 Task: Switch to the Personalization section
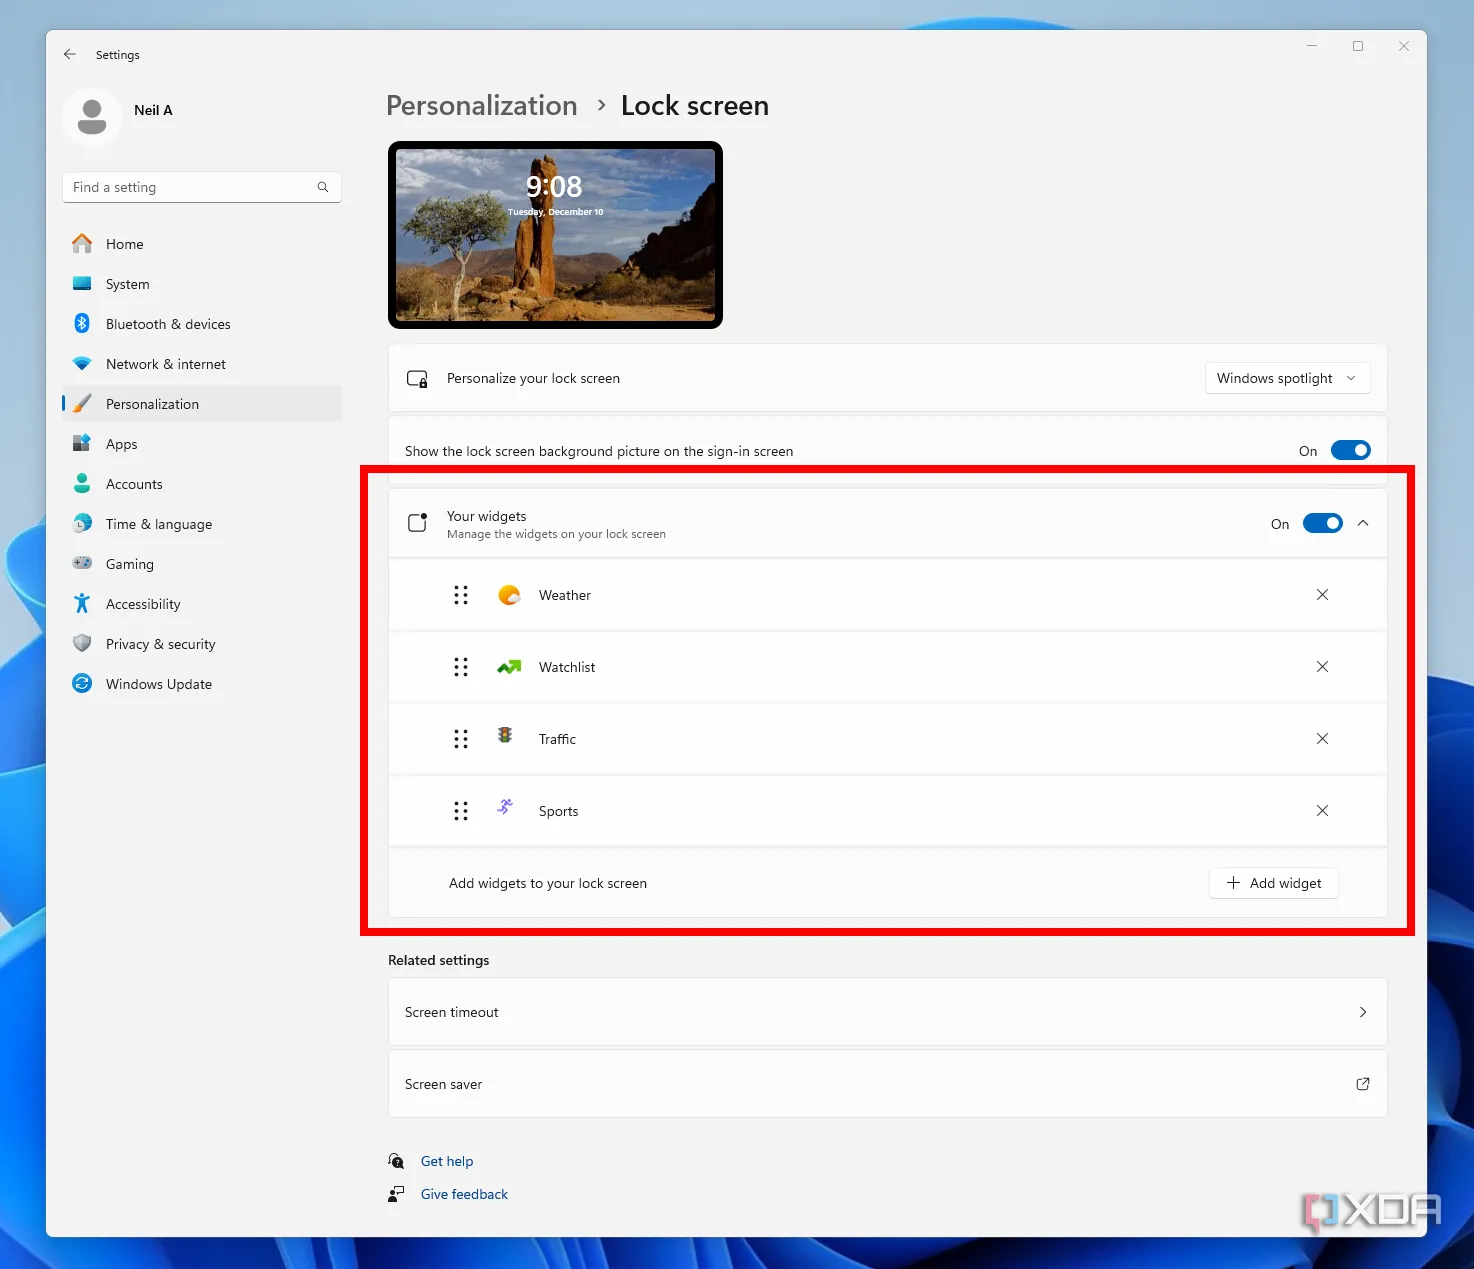152,403
